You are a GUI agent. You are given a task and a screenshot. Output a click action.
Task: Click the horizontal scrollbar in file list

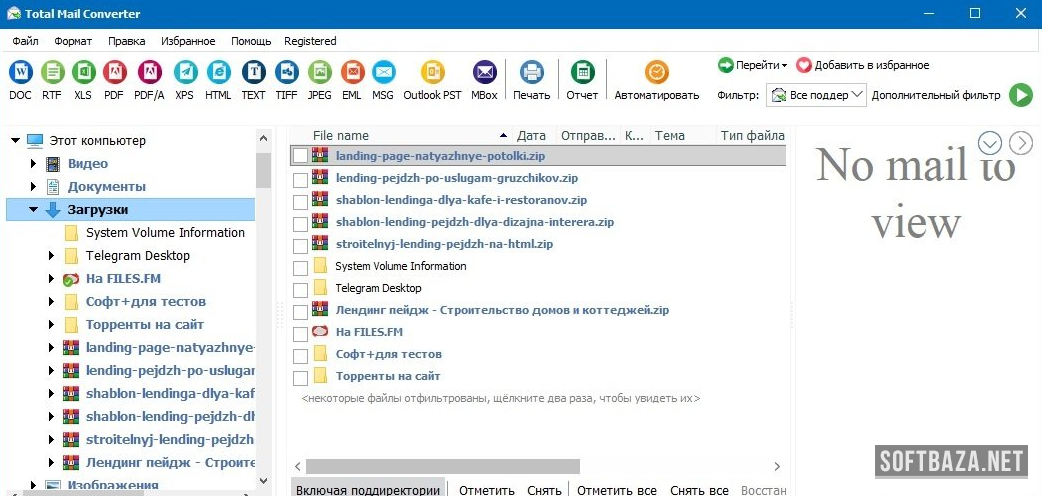coord(442,466)
